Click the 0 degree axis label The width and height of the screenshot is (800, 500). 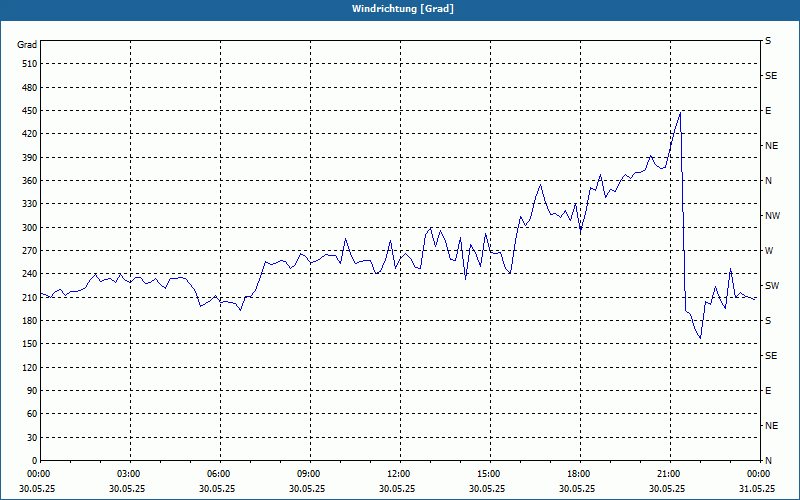[34, 461]
